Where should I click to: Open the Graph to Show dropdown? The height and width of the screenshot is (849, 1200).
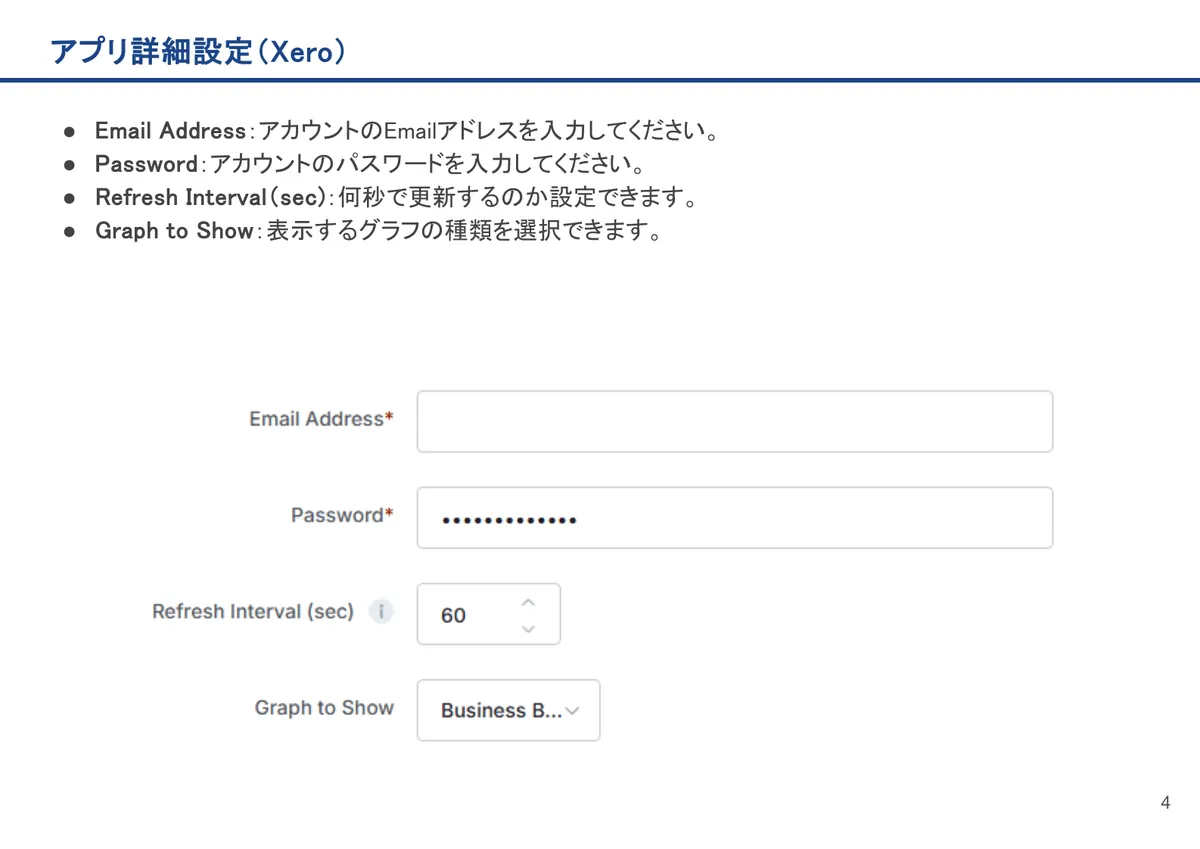(x=508, y=710)
